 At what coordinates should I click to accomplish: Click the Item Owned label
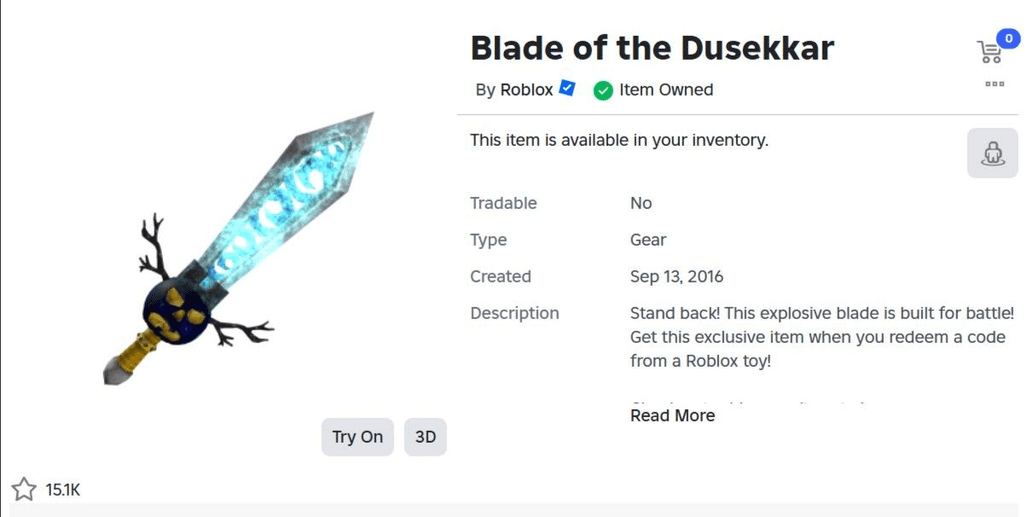tap(666, 90)
